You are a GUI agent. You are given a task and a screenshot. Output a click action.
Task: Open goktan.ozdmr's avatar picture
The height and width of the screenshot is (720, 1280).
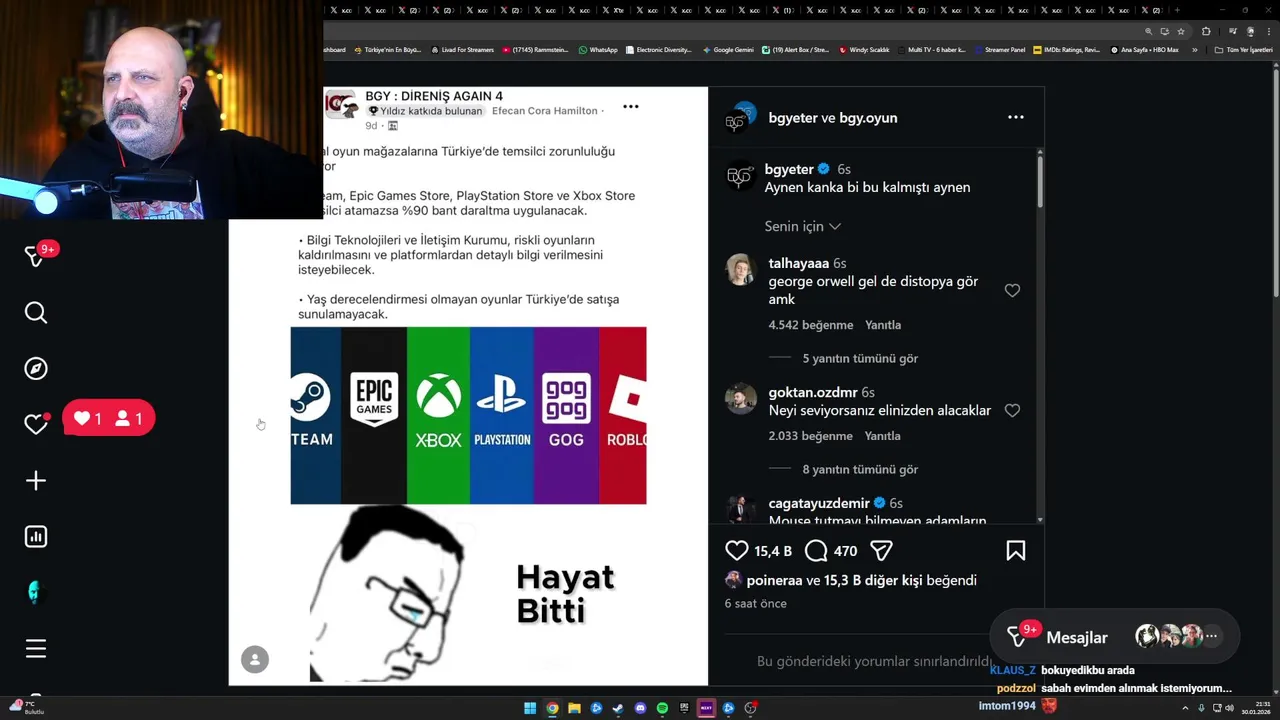point(741,398)
